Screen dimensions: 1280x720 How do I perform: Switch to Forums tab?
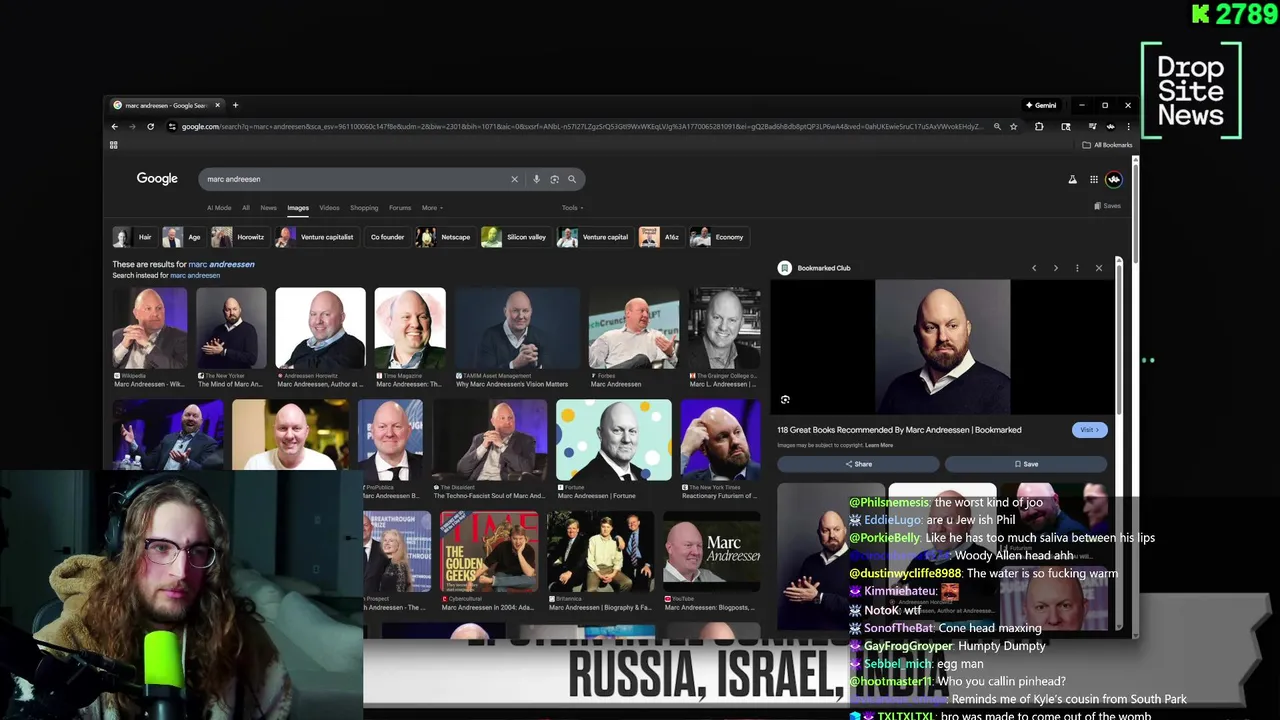pos(400,208)
